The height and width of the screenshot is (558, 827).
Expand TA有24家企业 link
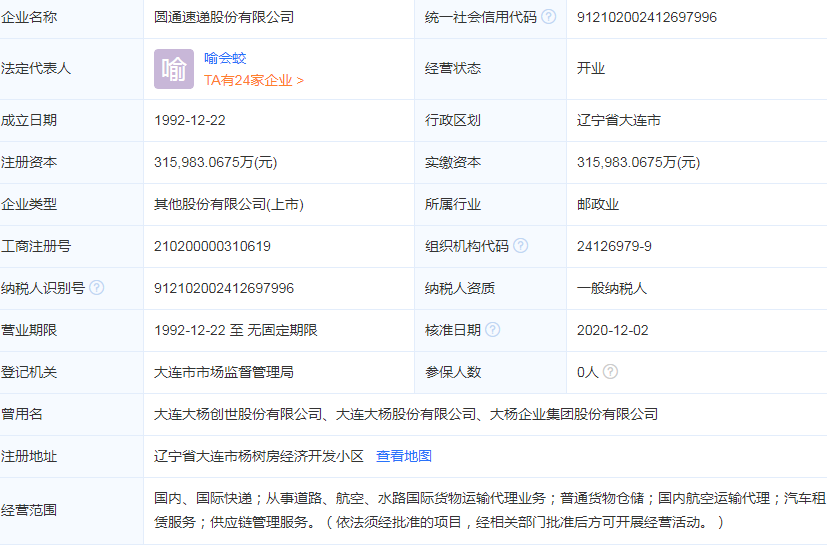tap(254, 80)
